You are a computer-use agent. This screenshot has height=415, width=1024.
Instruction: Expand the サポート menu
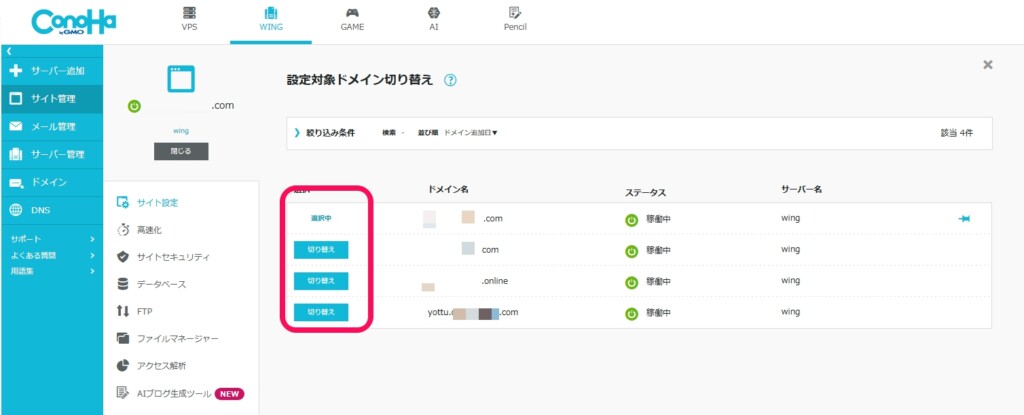click(x=52, y=239)
